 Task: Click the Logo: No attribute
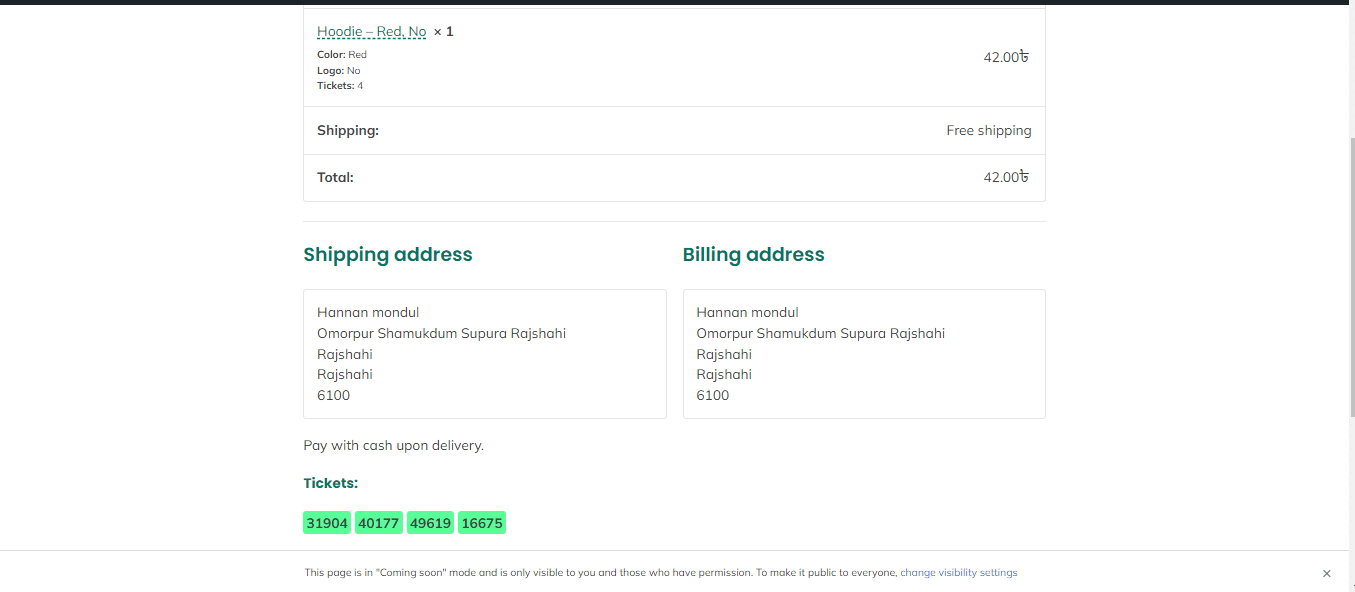point(339,71)
